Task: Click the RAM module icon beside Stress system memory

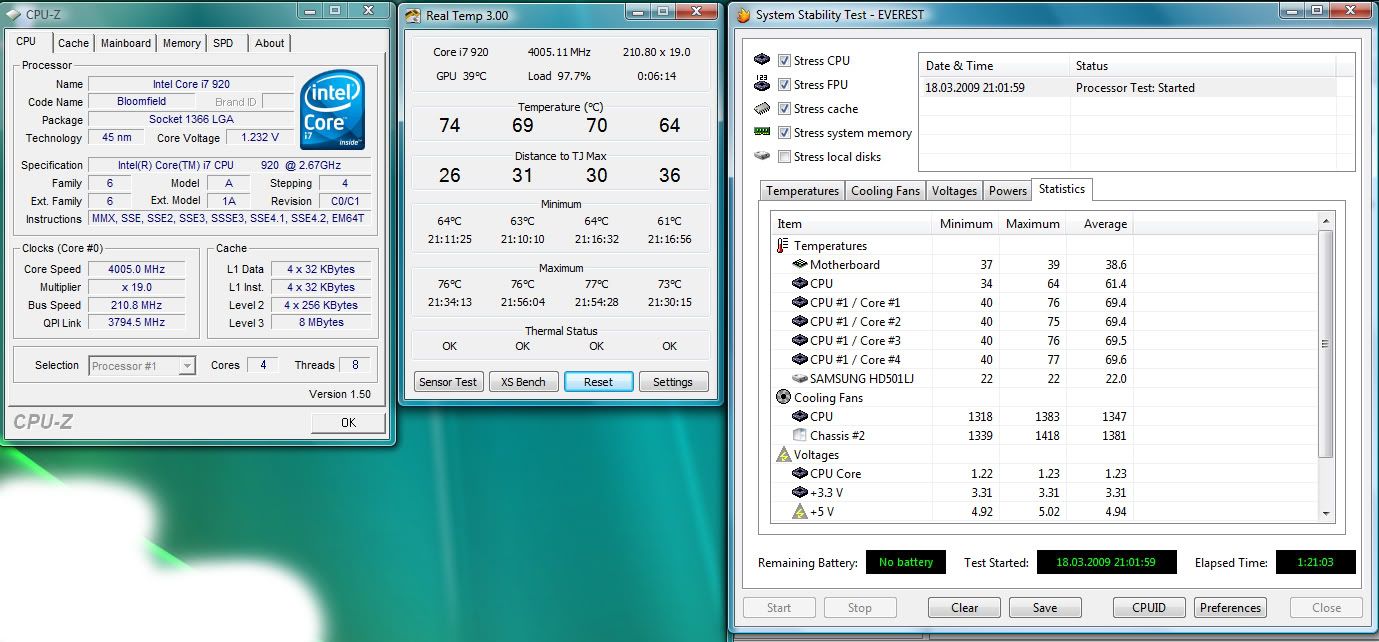Action: 762,132
